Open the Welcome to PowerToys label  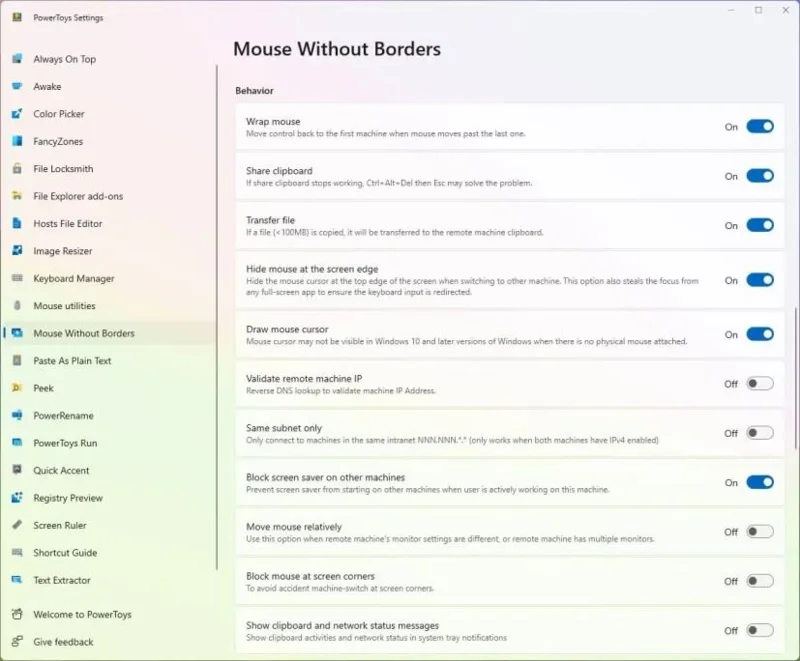82,615
